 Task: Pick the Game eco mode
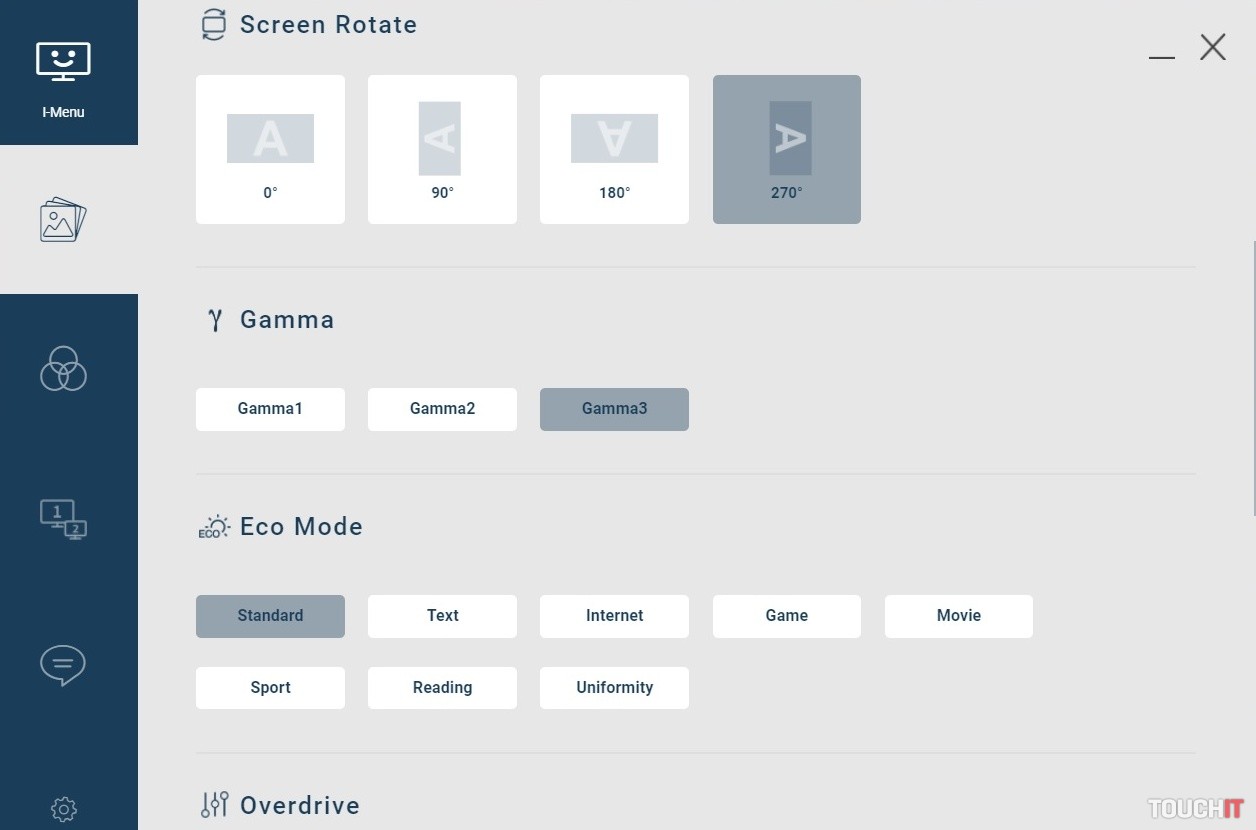(x=786, y=616)
